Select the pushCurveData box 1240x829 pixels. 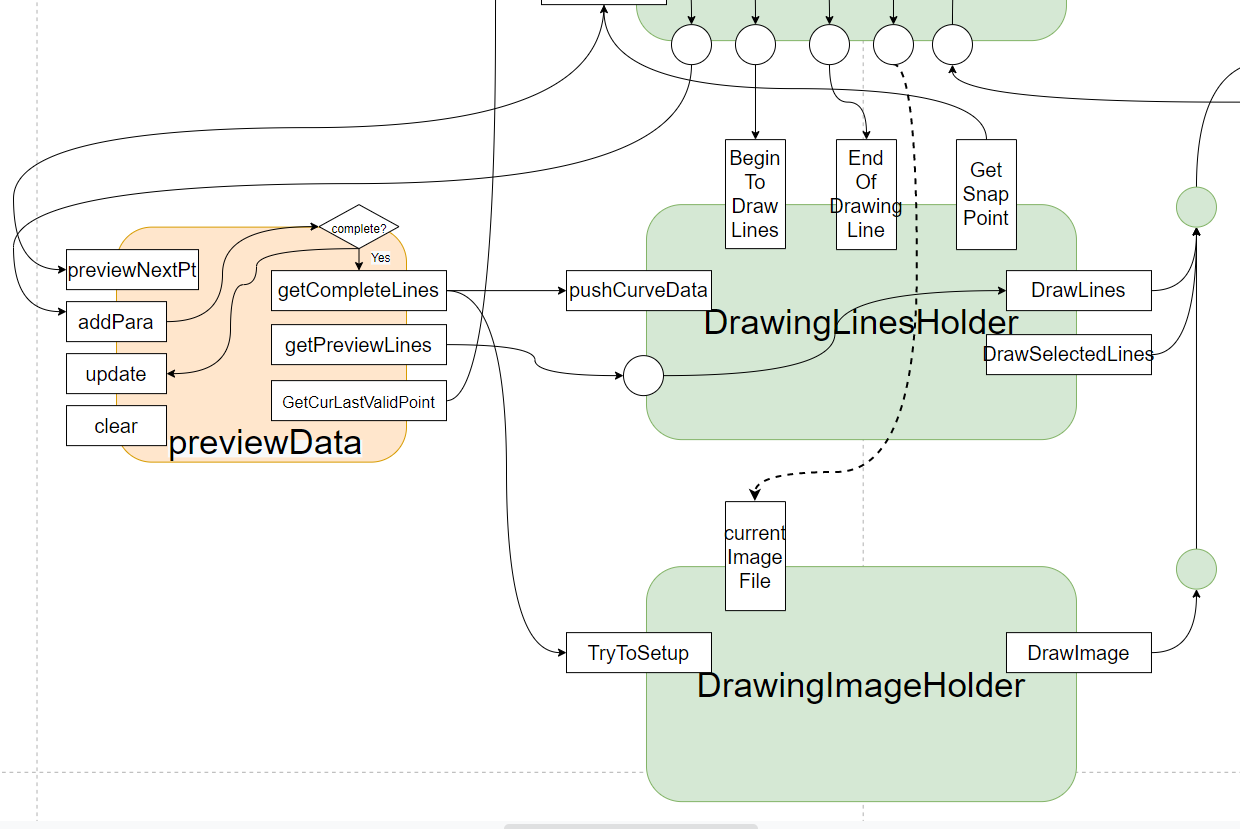[639, 291]
